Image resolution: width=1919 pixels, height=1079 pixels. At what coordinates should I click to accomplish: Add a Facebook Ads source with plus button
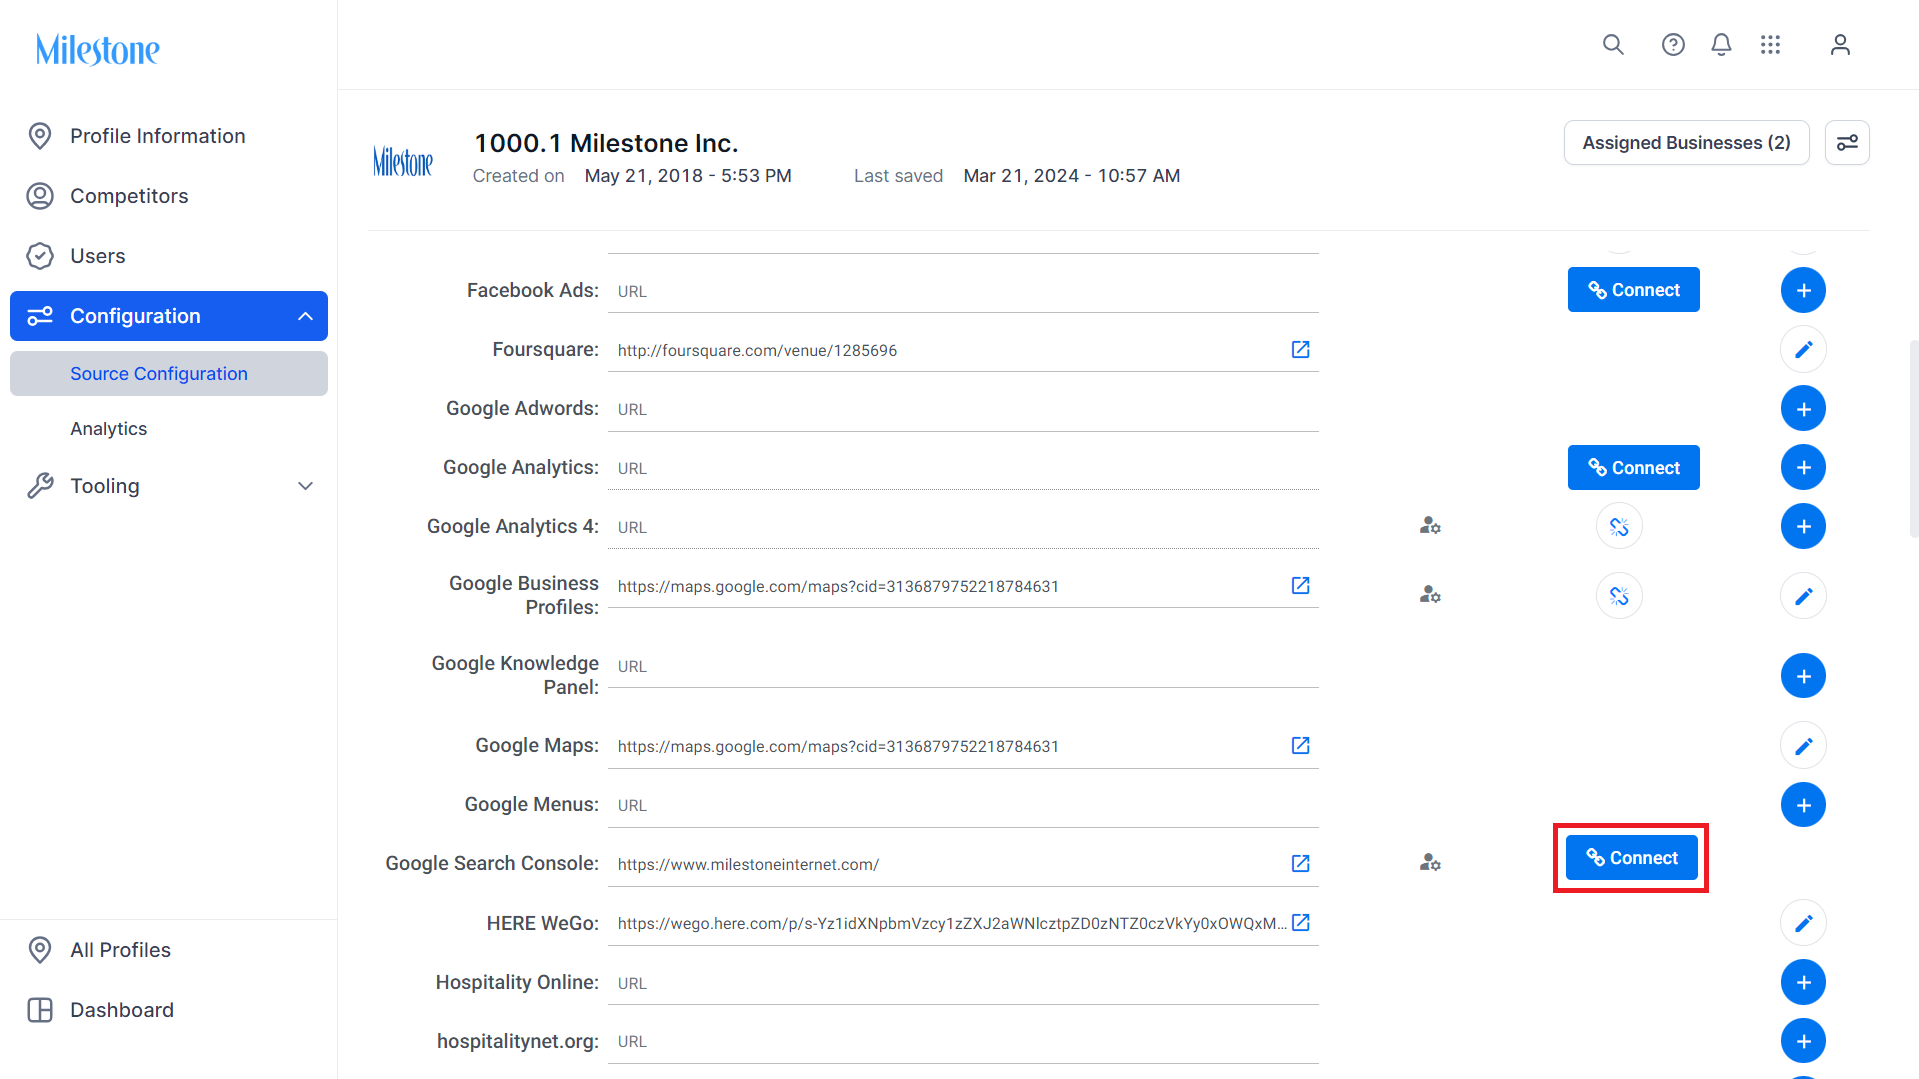tap(1803, 291)
